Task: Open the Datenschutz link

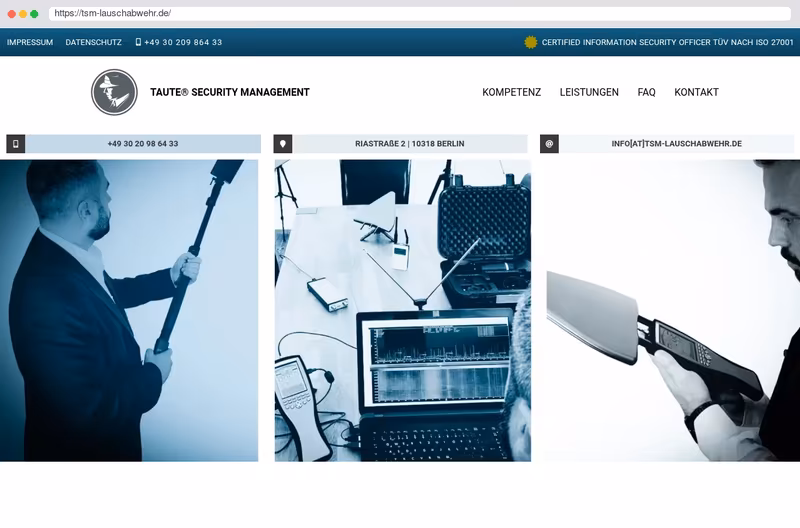Action: click(93, 42)
